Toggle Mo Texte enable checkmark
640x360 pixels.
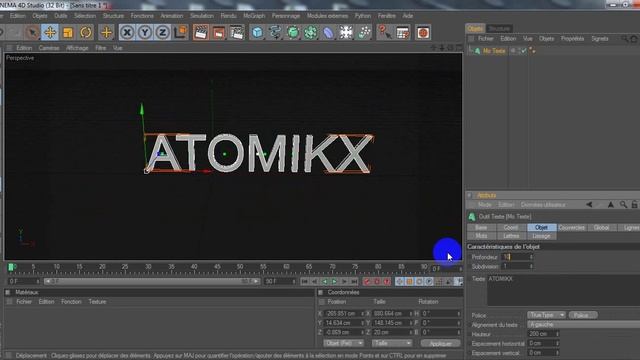[x=524, y=51]
